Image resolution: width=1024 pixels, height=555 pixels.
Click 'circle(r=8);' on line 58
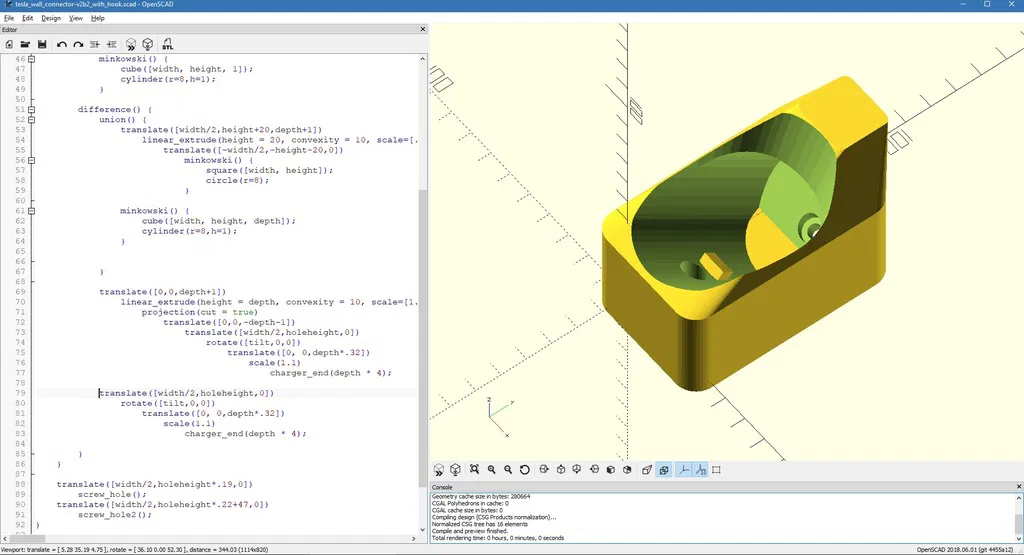pos(238,180)
